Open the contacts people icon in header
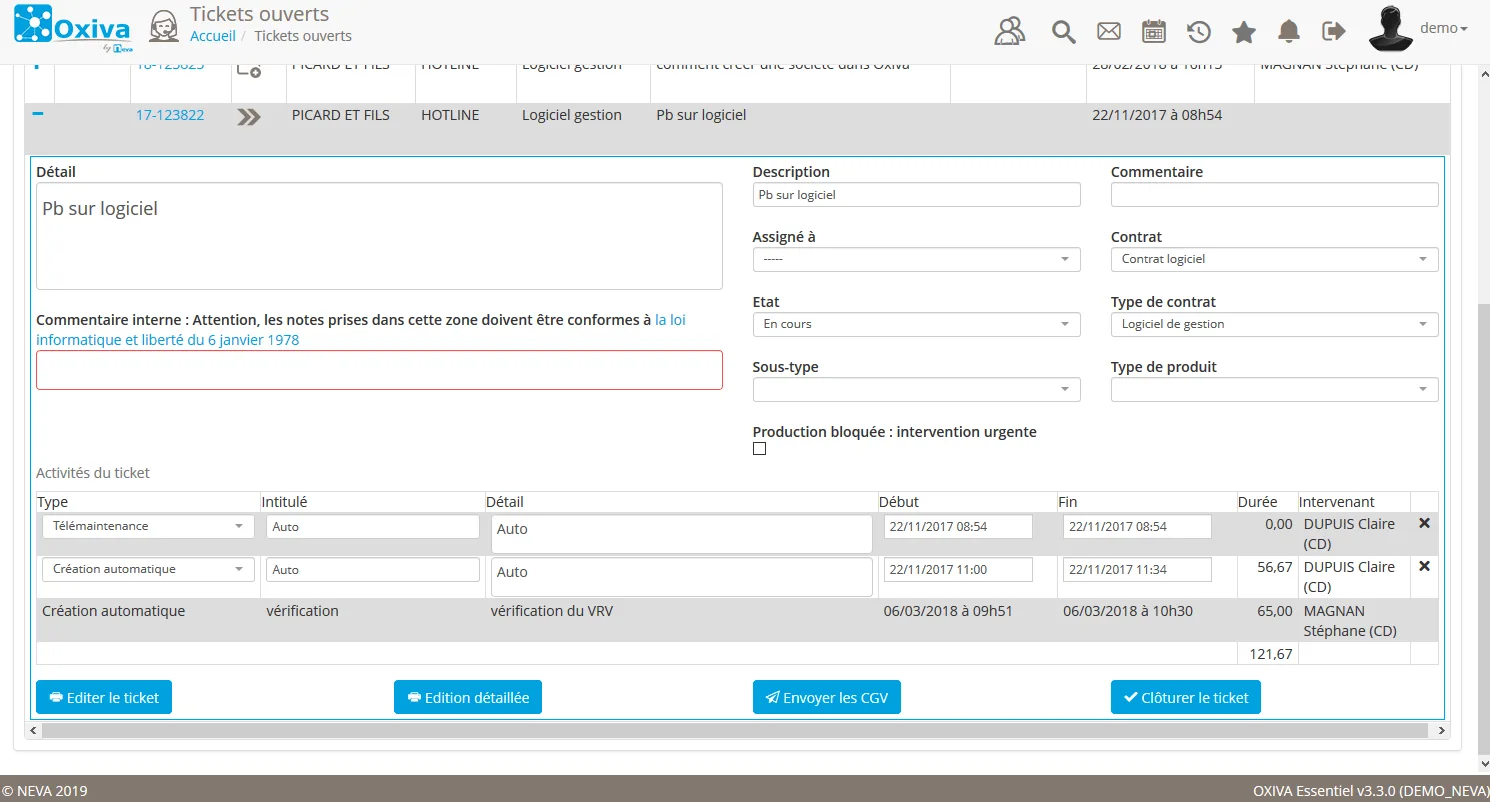Image resolution: width=1490 pixels, height=802 pixels. point(1010,31)
